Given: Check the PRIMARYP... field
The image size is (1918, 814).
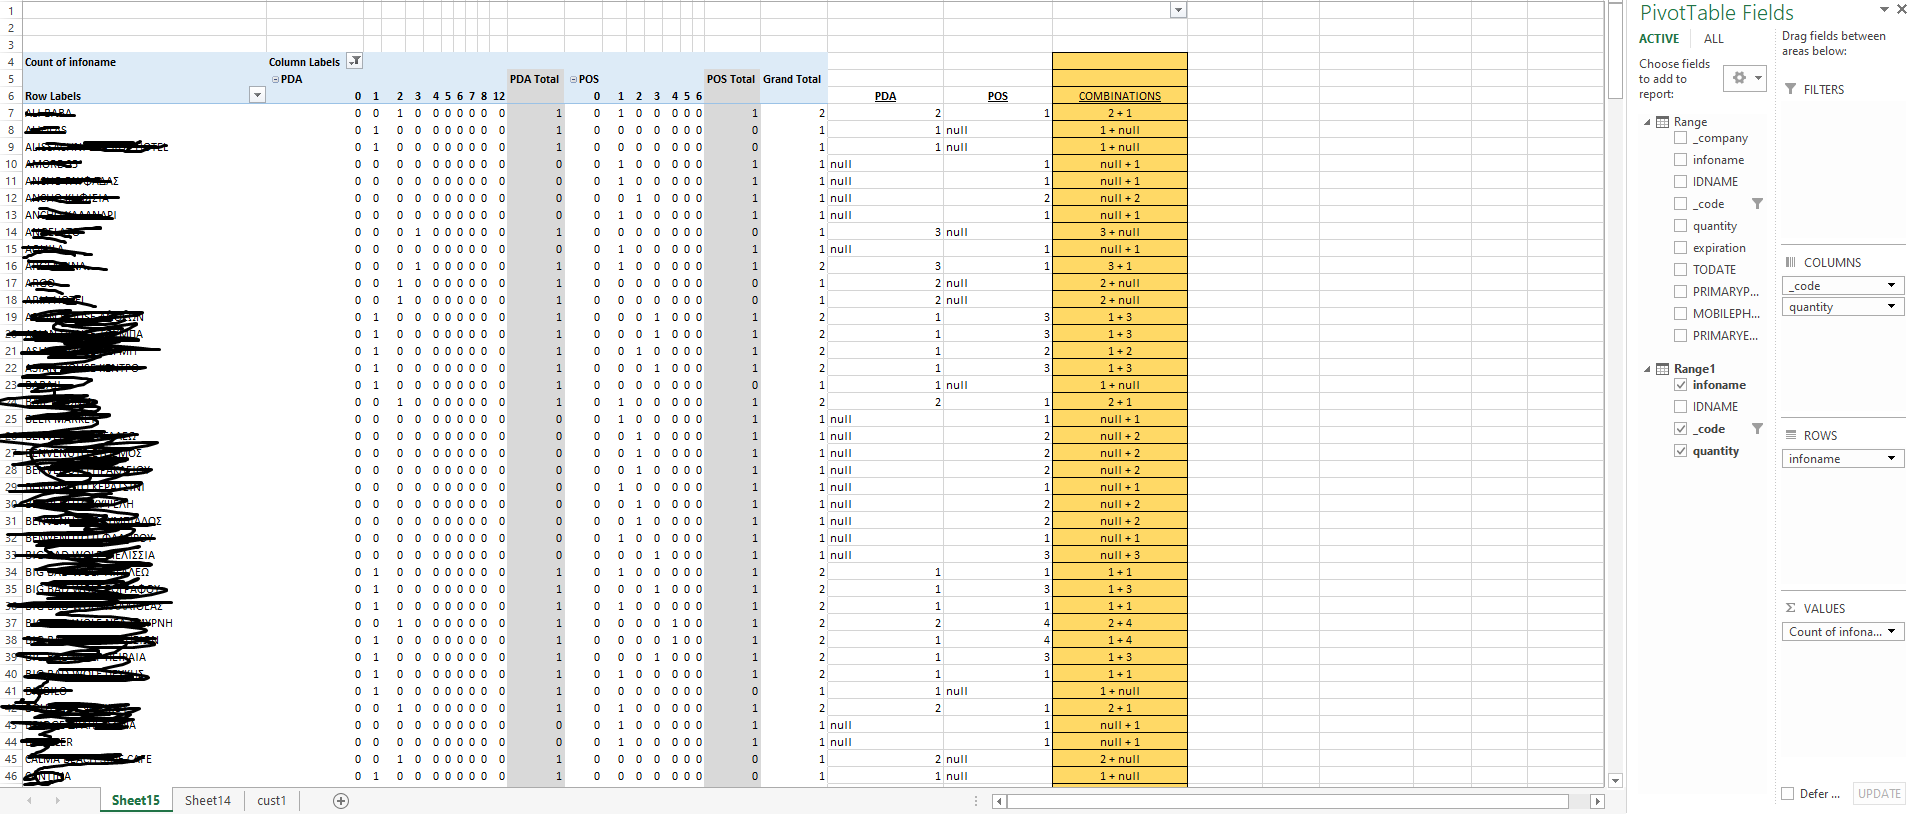Looking at the screenshot, I should [1680, 292].
